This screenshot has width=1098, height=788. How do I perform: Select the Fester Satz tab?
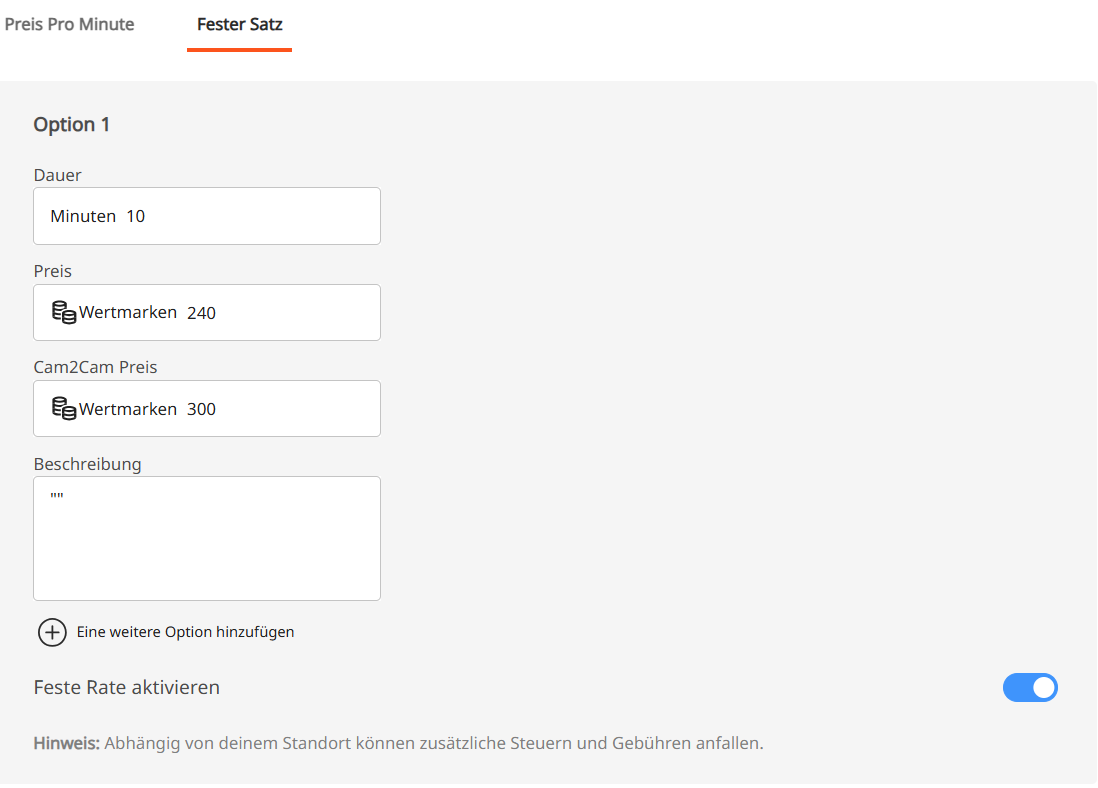point(240,25)
